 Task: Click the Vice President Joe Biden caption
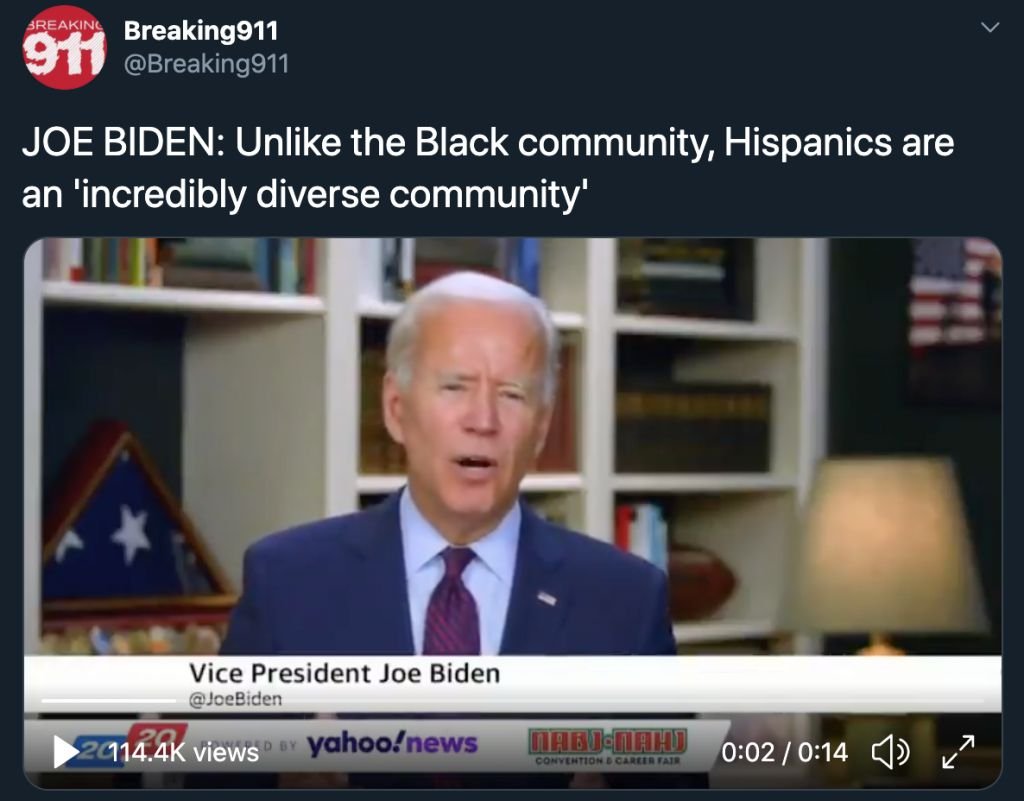click(x=345, y=673)
